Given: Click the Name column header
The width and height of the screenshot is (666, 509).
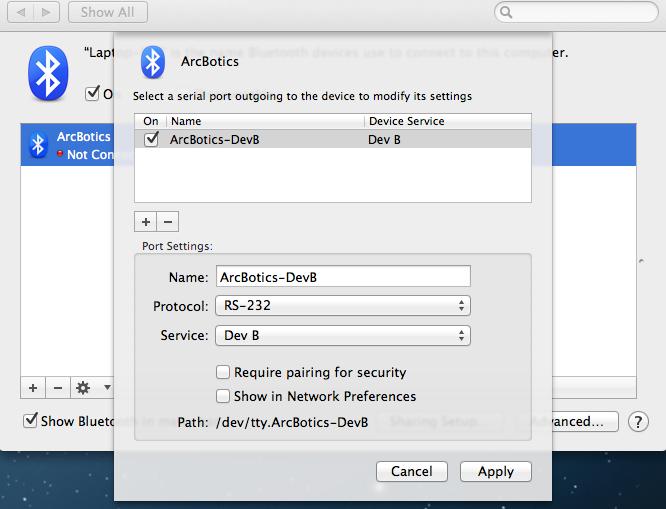Looking at the screenshot, I should click(x=265, y=121).
